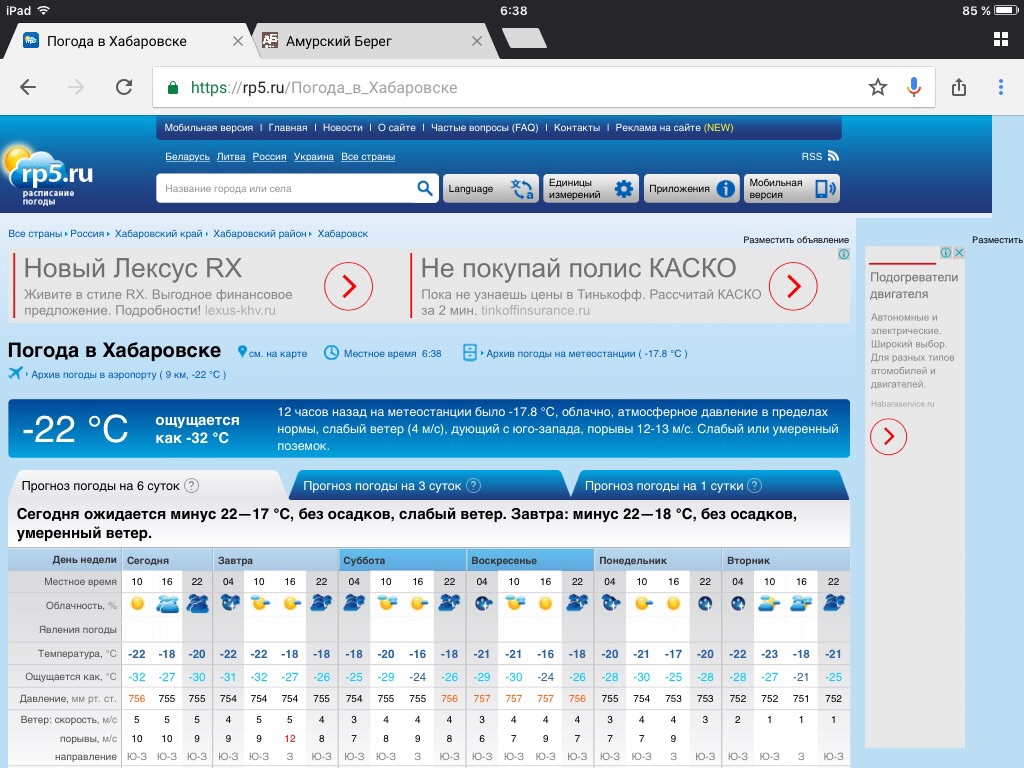1024x768 pixels.
Task: Click Сегодня 22:00 cloudy night icon
Action: coord(197,603)
